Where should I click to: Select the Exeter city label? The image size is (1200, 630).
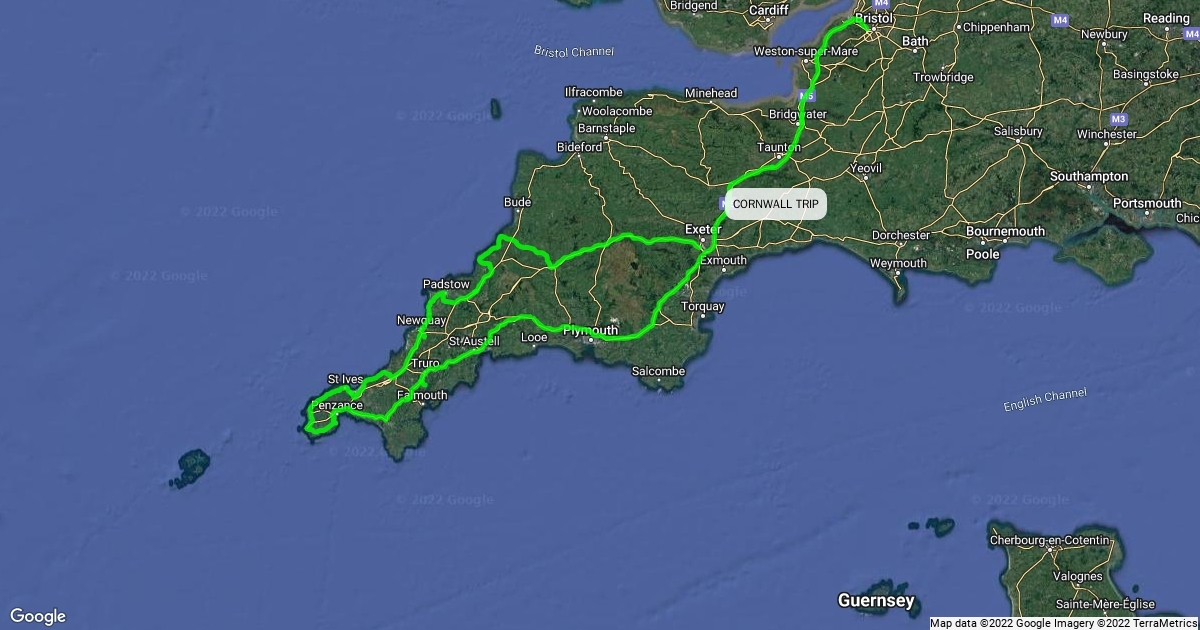pyautogui.click(x=703, y=229)
